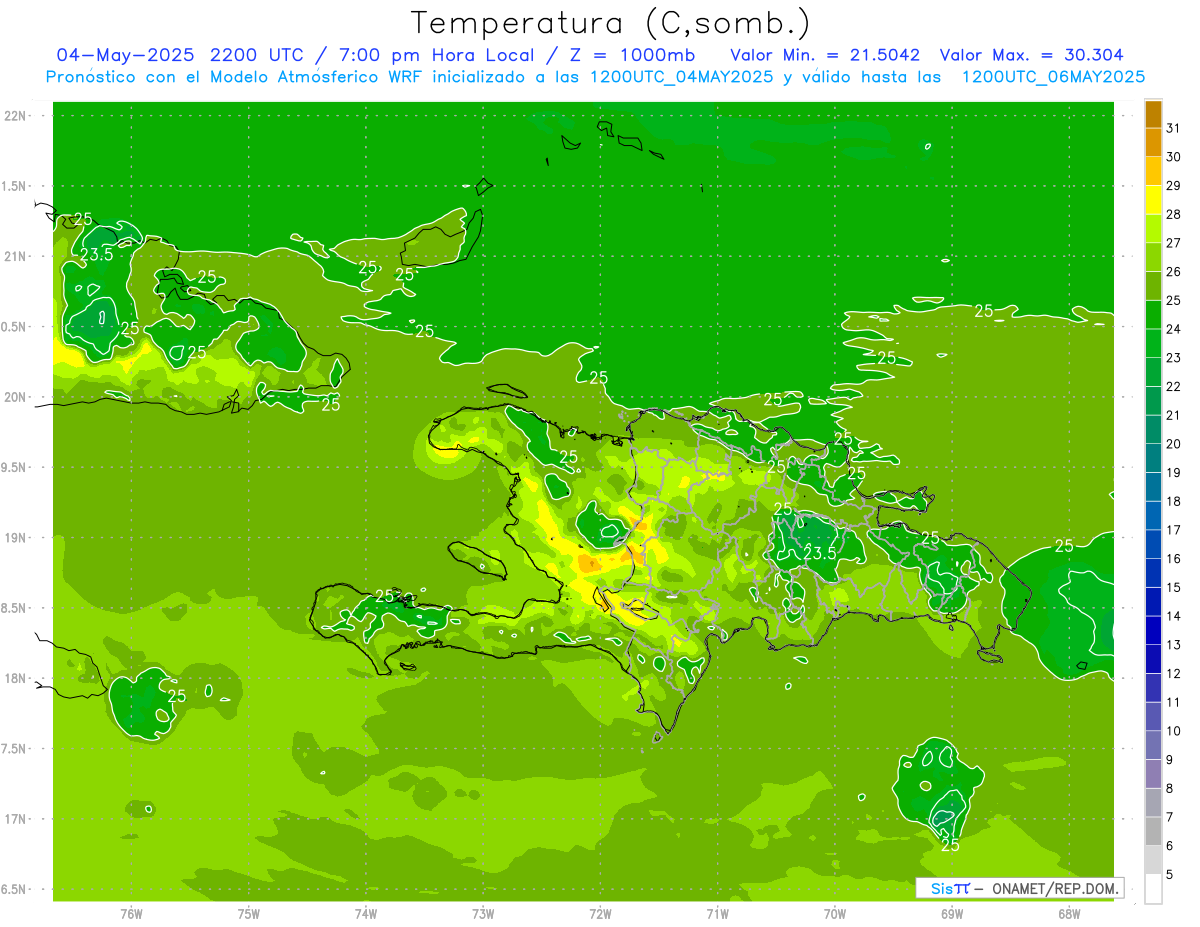The height and width of the screenshot is (927, 1200).
Task: Click the "20N" latitude axis label
Action: [x=15, y=397]
